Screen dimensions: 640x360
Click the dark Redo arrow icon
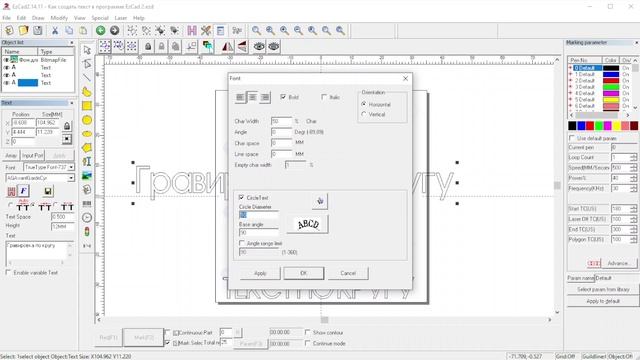(x=114, y=30)
